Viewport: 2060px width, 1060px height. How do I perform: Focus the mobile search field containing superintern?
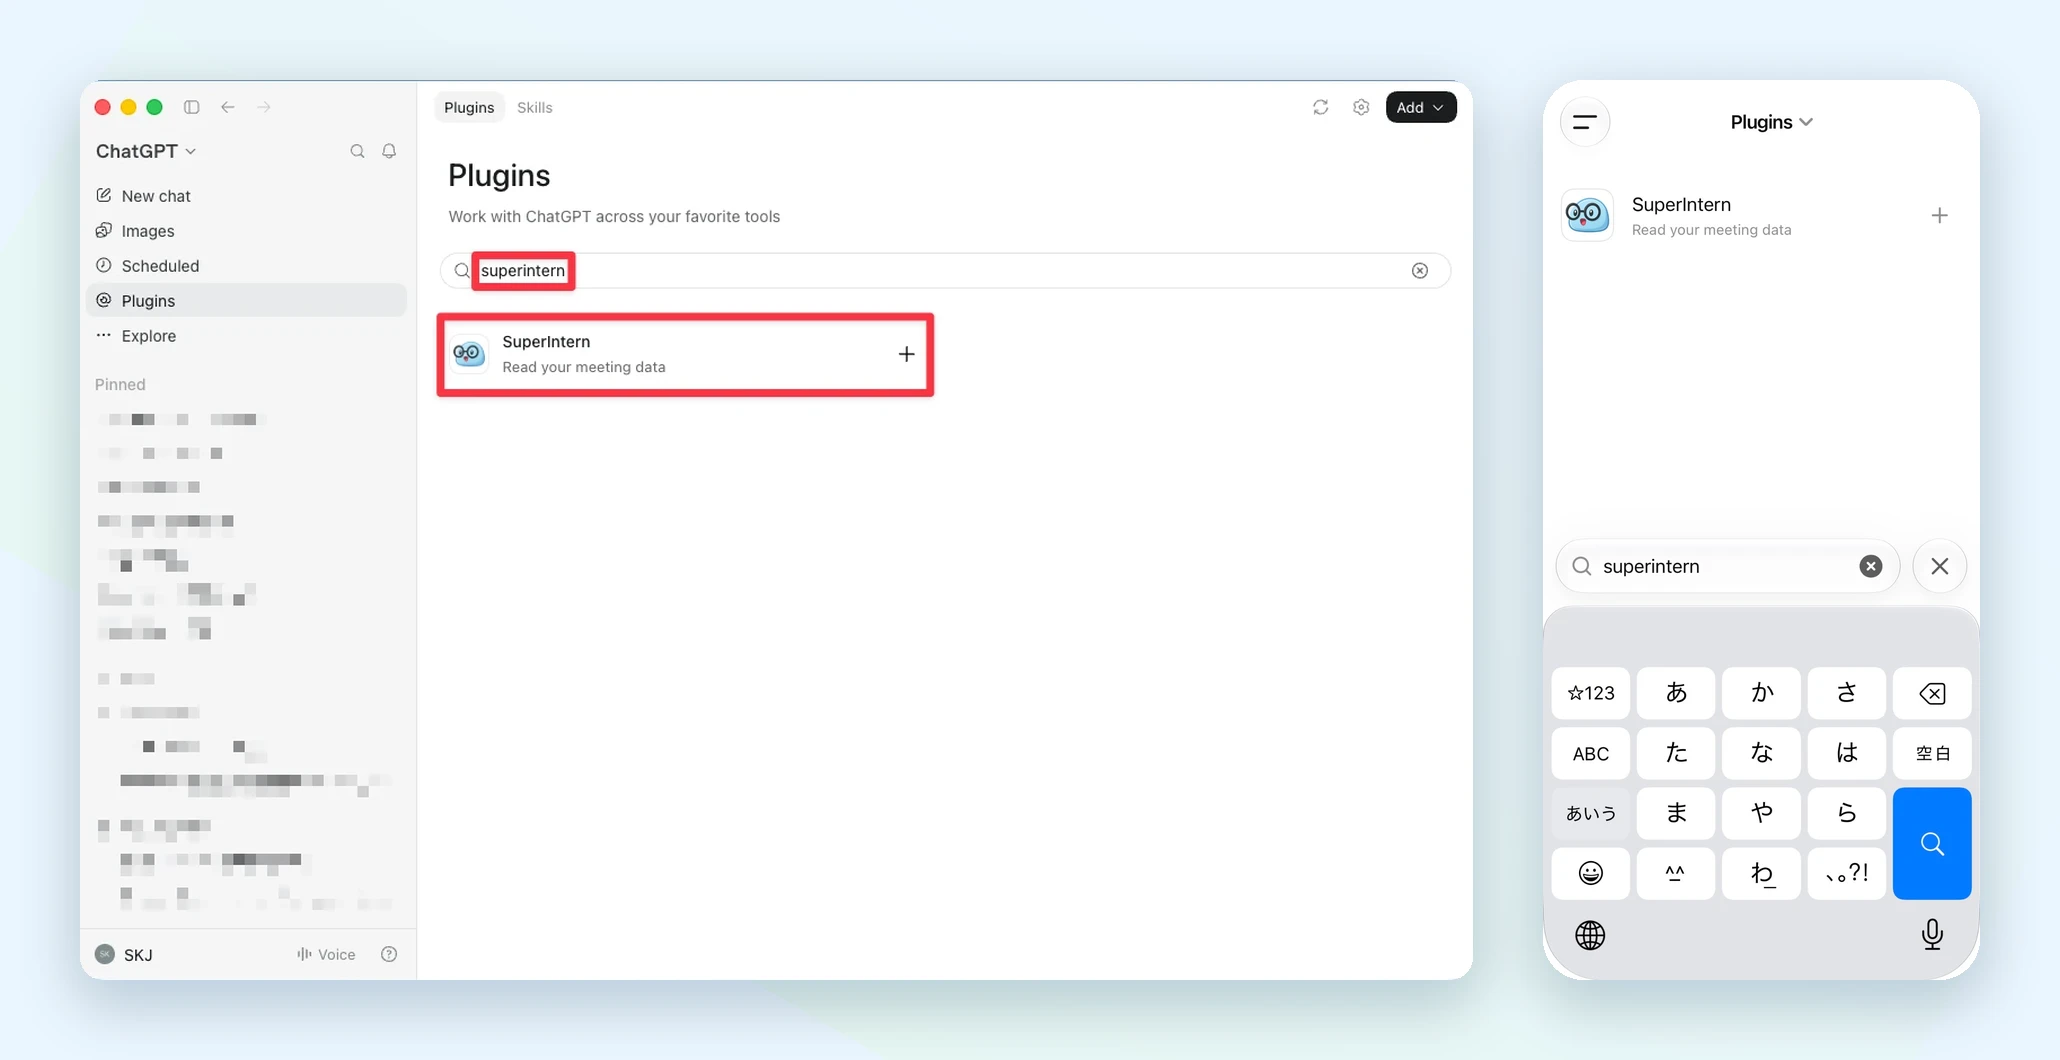click(x=1727, y=567)
